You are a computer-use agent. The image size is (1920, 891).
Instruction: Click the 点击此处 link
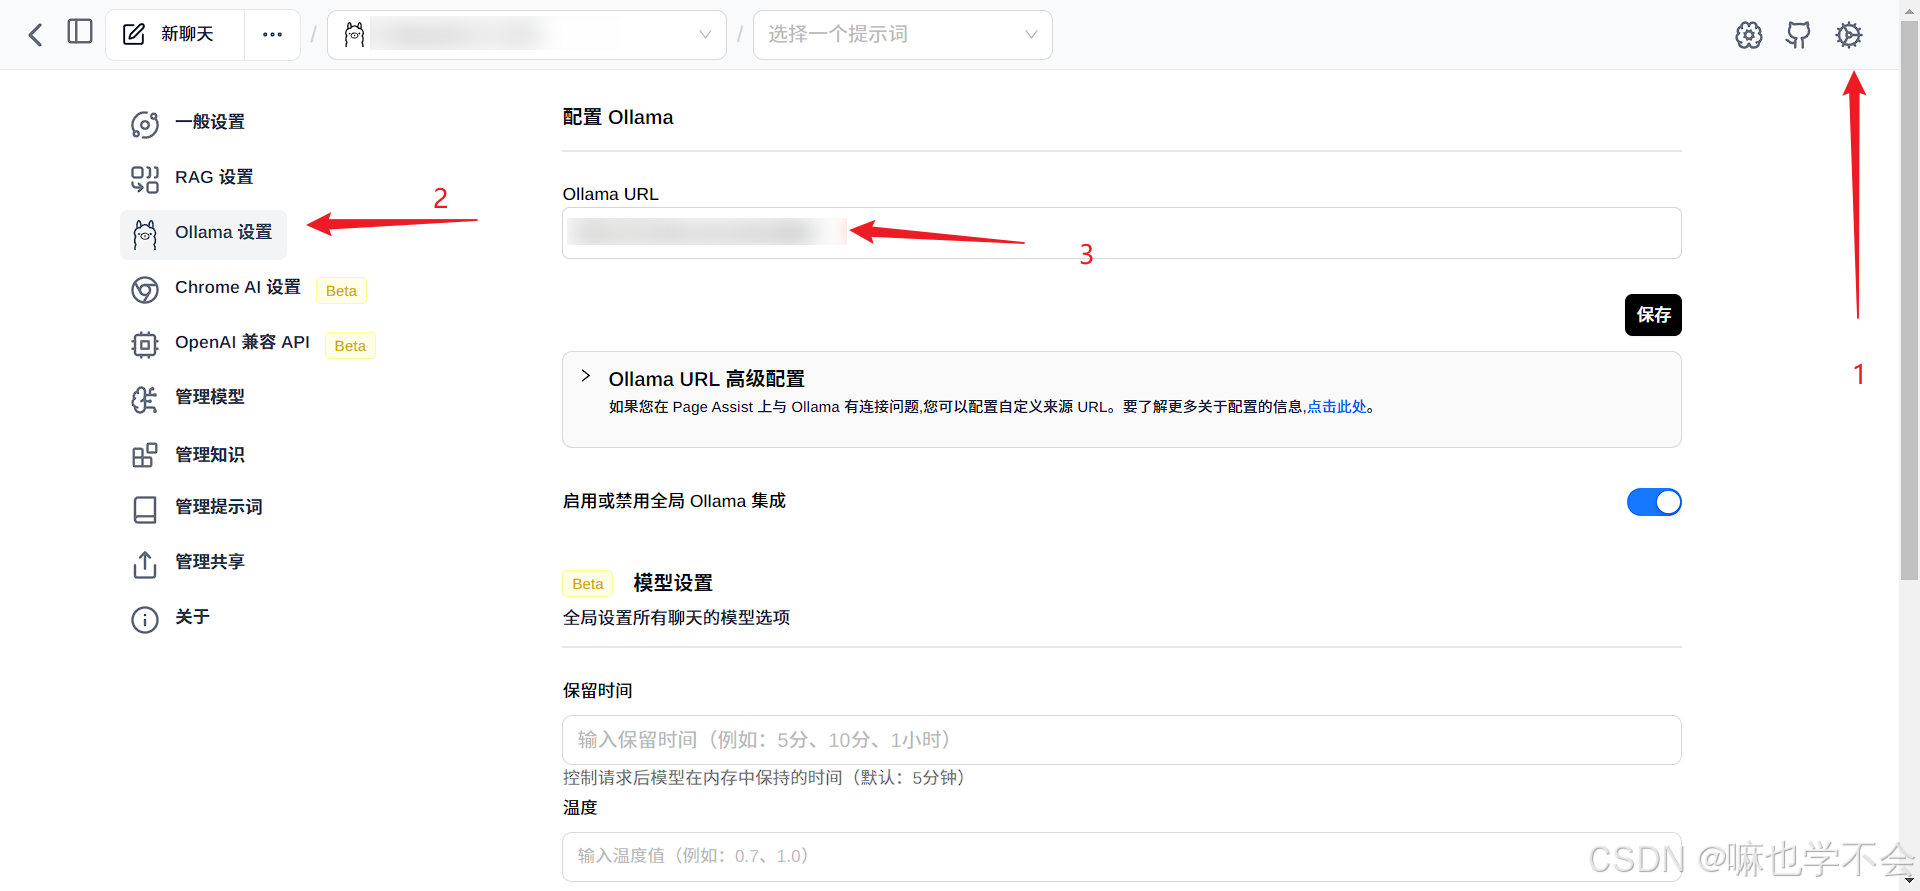(1336, 407)
